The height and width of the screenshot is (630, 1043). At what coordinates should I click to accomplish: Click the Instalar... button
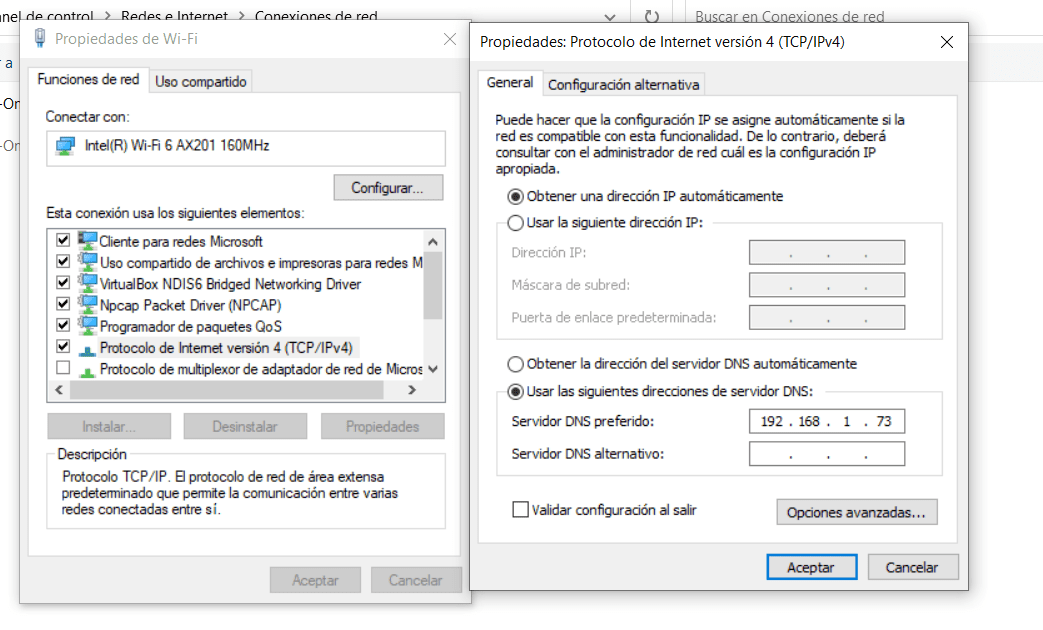pos(109,426)
